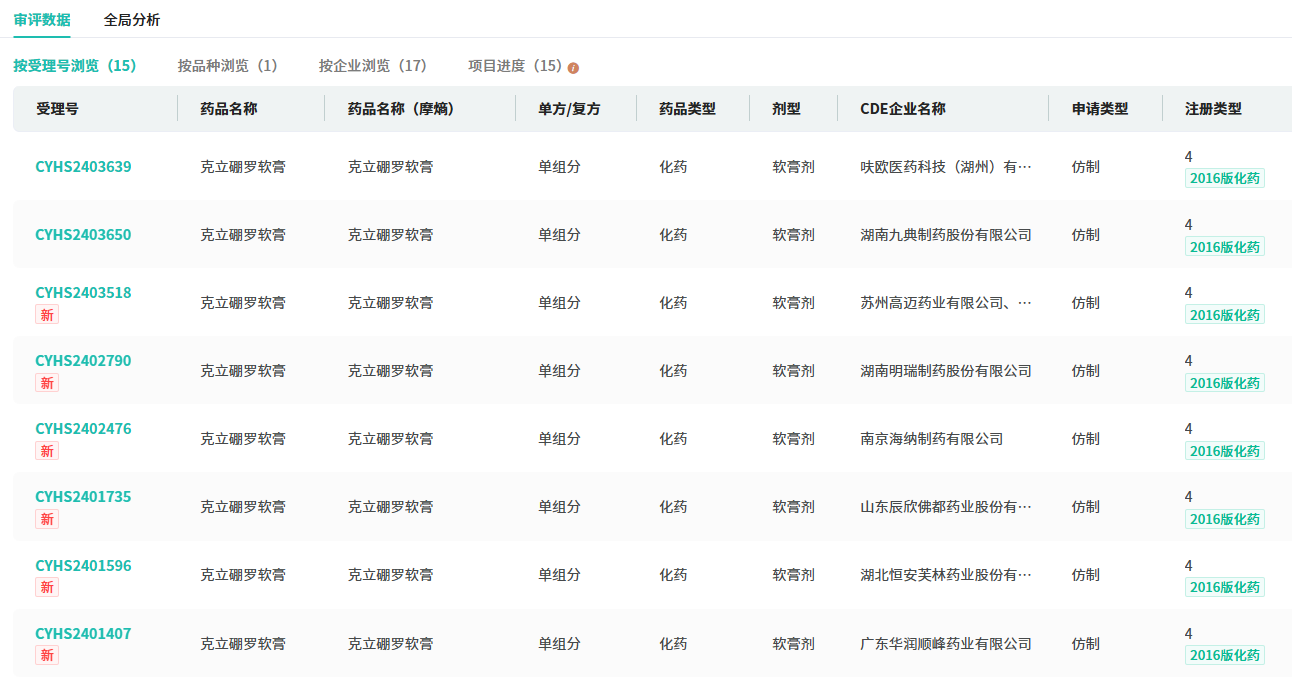The width and height of the screenshot is (1292, 693).
Task: Click 克立硼罗软膏 drug name in CYHS2401596 row
Action: pyautogui.click(x=243, y=575)
